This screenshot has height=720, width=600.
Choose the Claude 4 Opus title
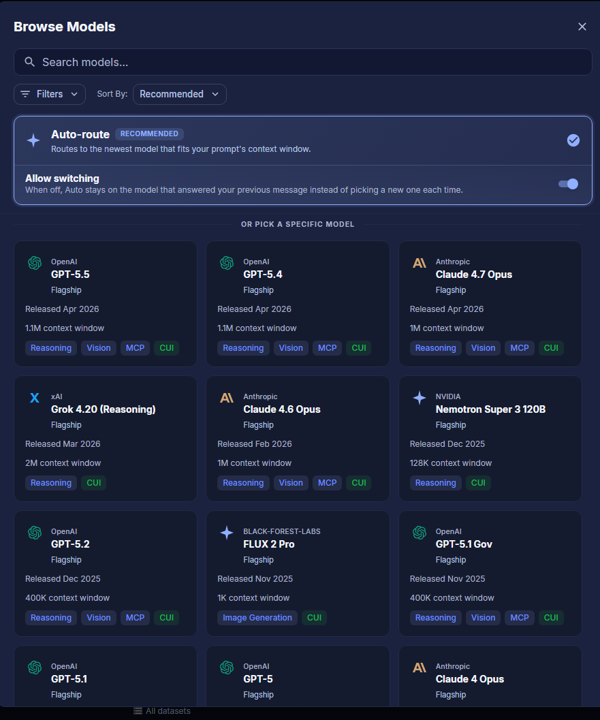[470, 679]
